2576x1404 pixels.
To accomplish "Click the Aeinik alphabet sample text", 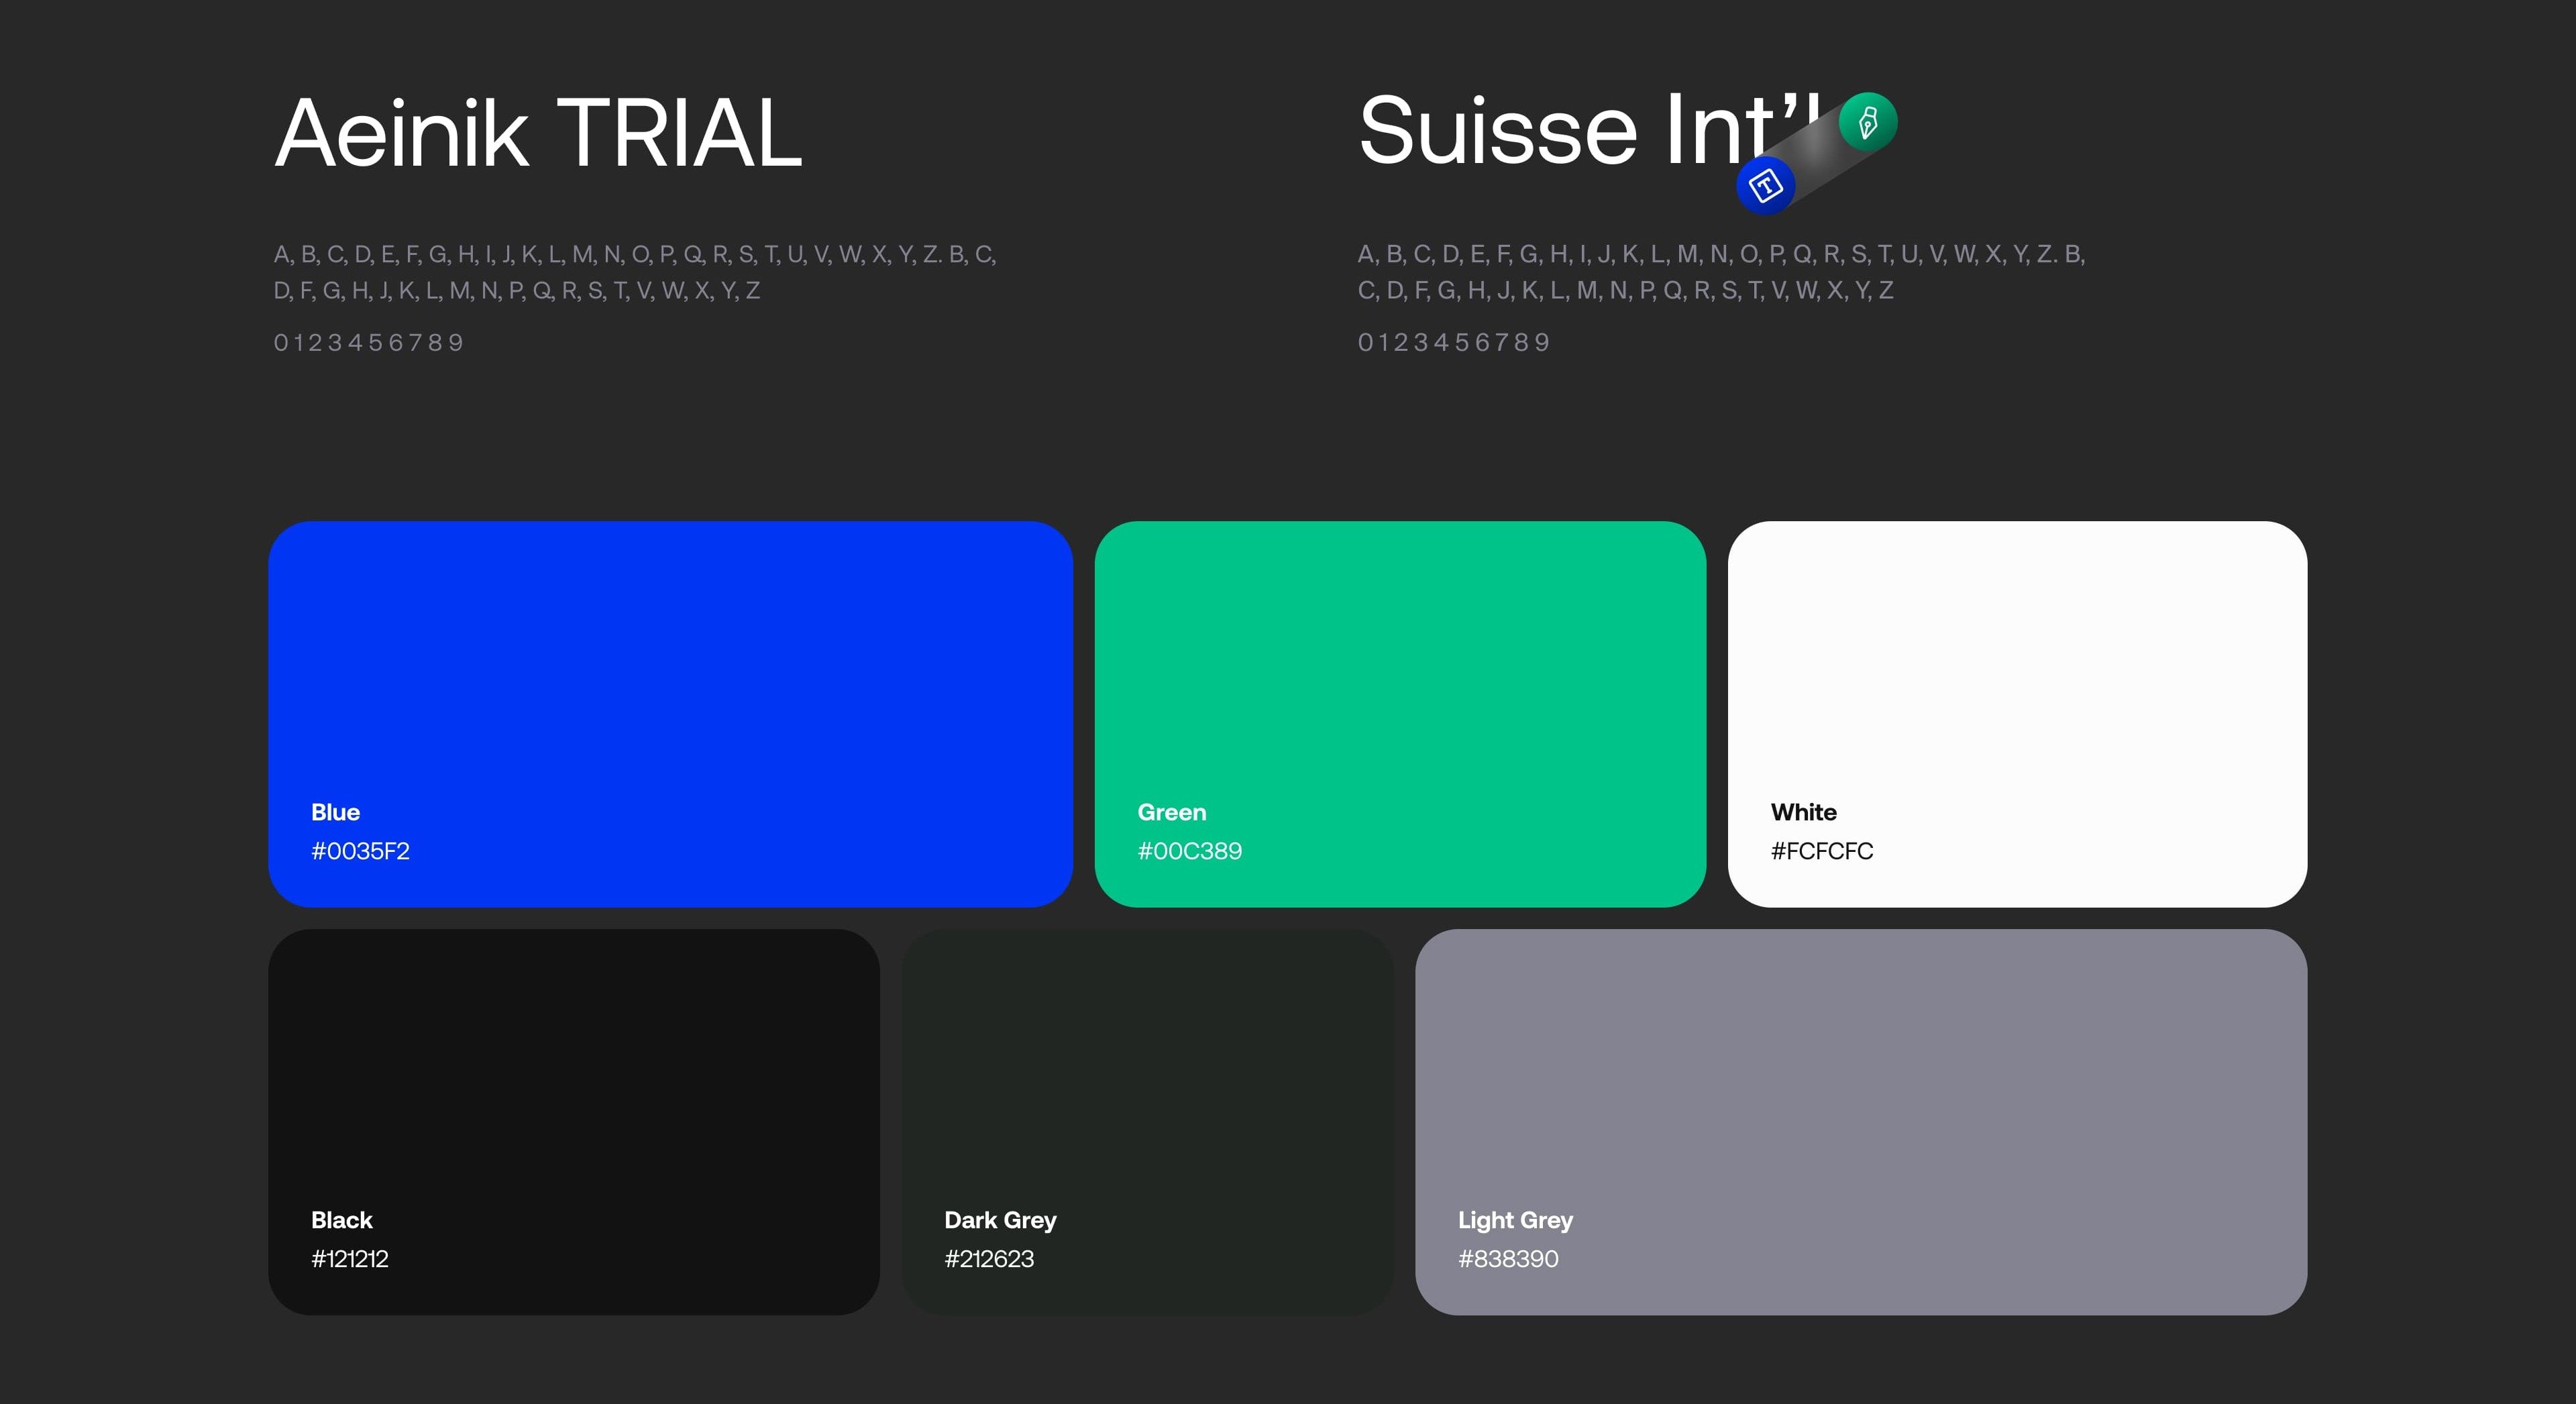I will click(634, 272).
